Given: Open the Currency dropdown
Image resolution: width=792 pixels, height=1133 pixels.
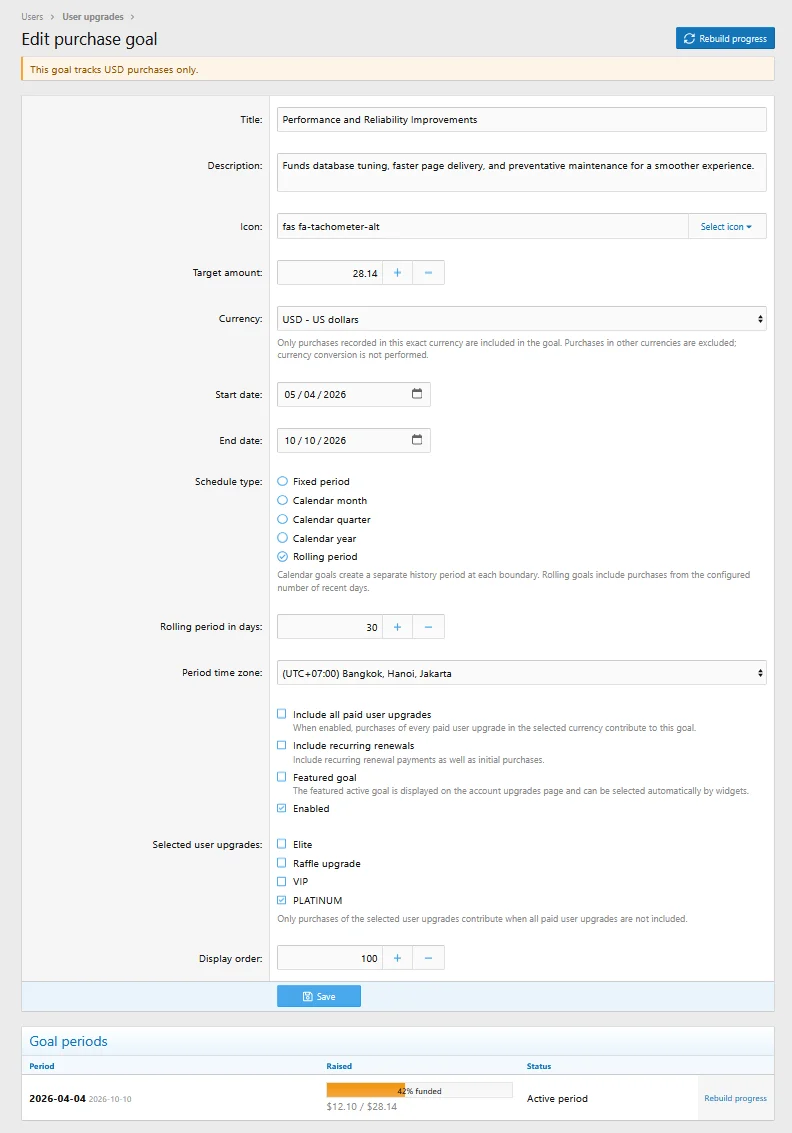Looking at the screenshot, I should pyautogui.click(x=521, y=319).
